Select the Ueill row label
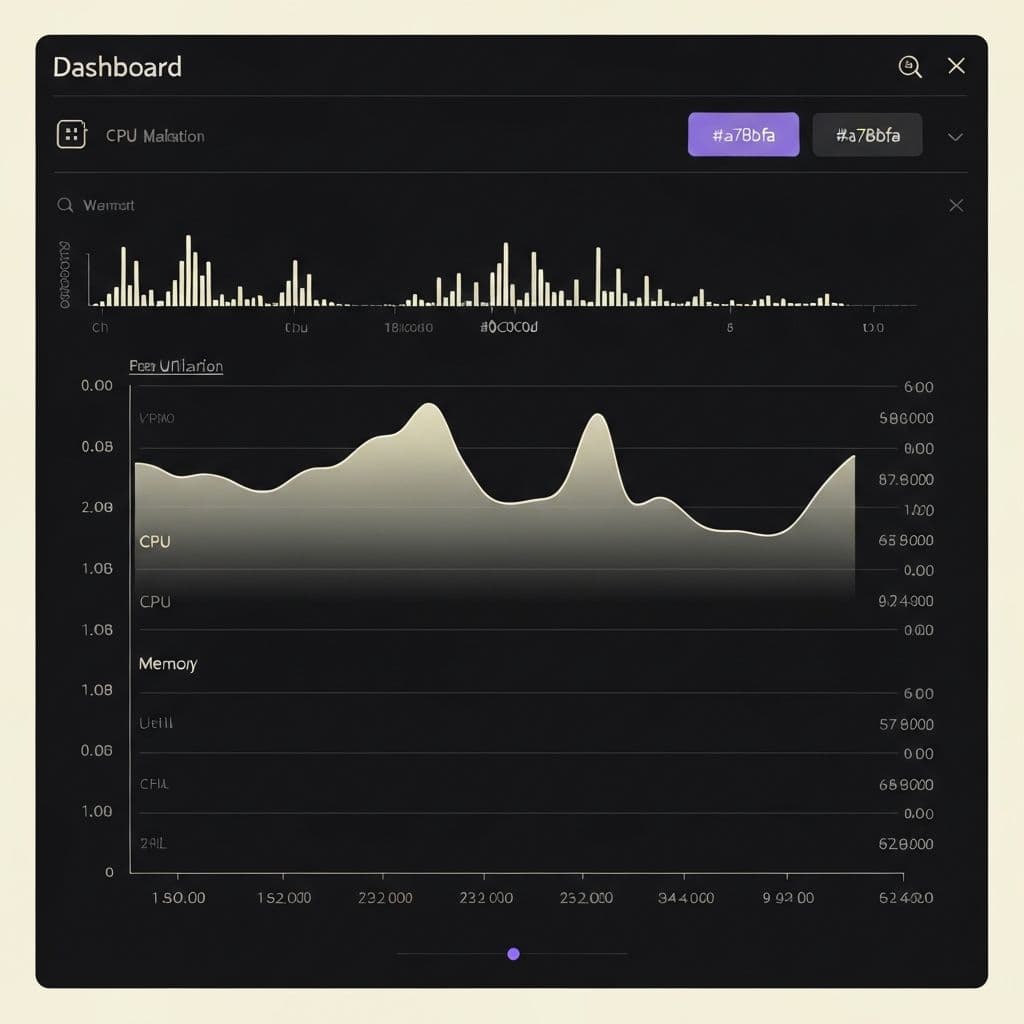This screenshot has width=1024, height=1024. click(156, 722)
